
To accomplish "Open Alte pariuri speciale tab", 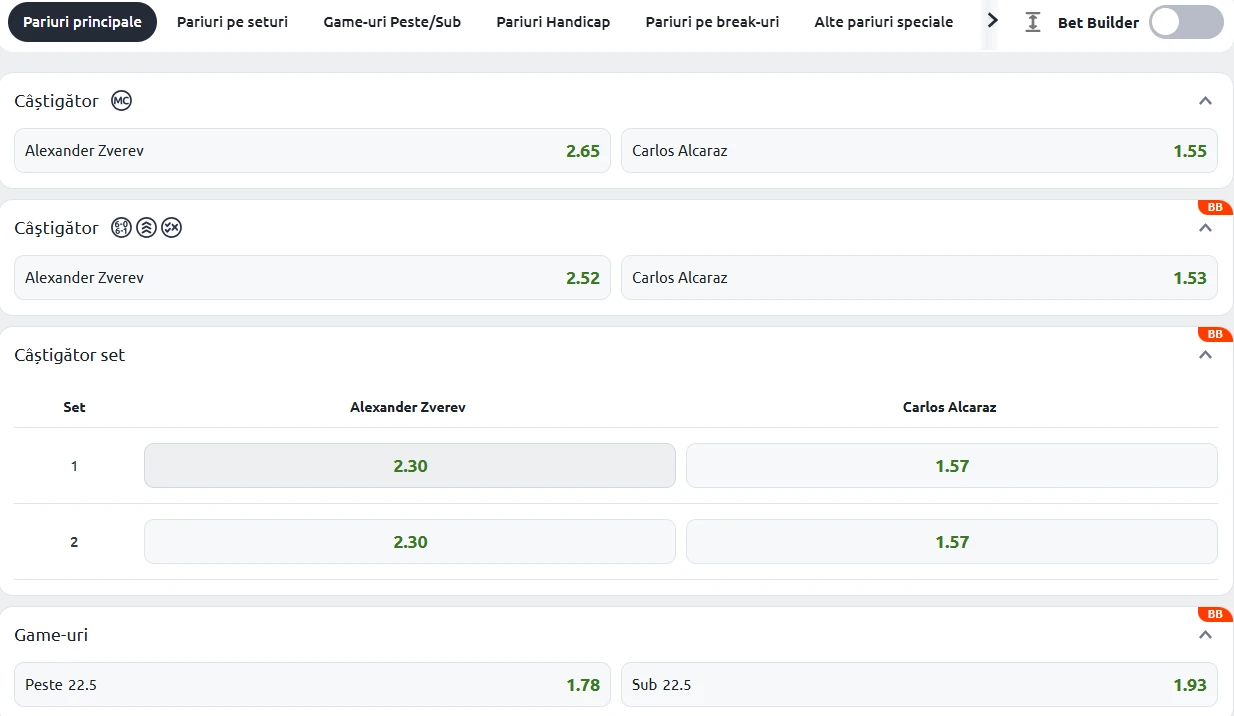I will point(884,22).
